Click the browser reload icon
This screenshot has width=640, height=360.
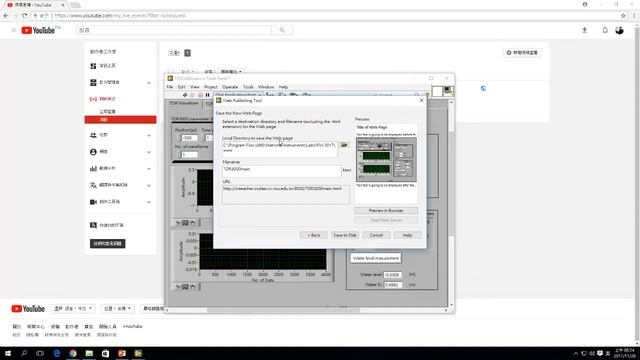(x=24, y=16)
